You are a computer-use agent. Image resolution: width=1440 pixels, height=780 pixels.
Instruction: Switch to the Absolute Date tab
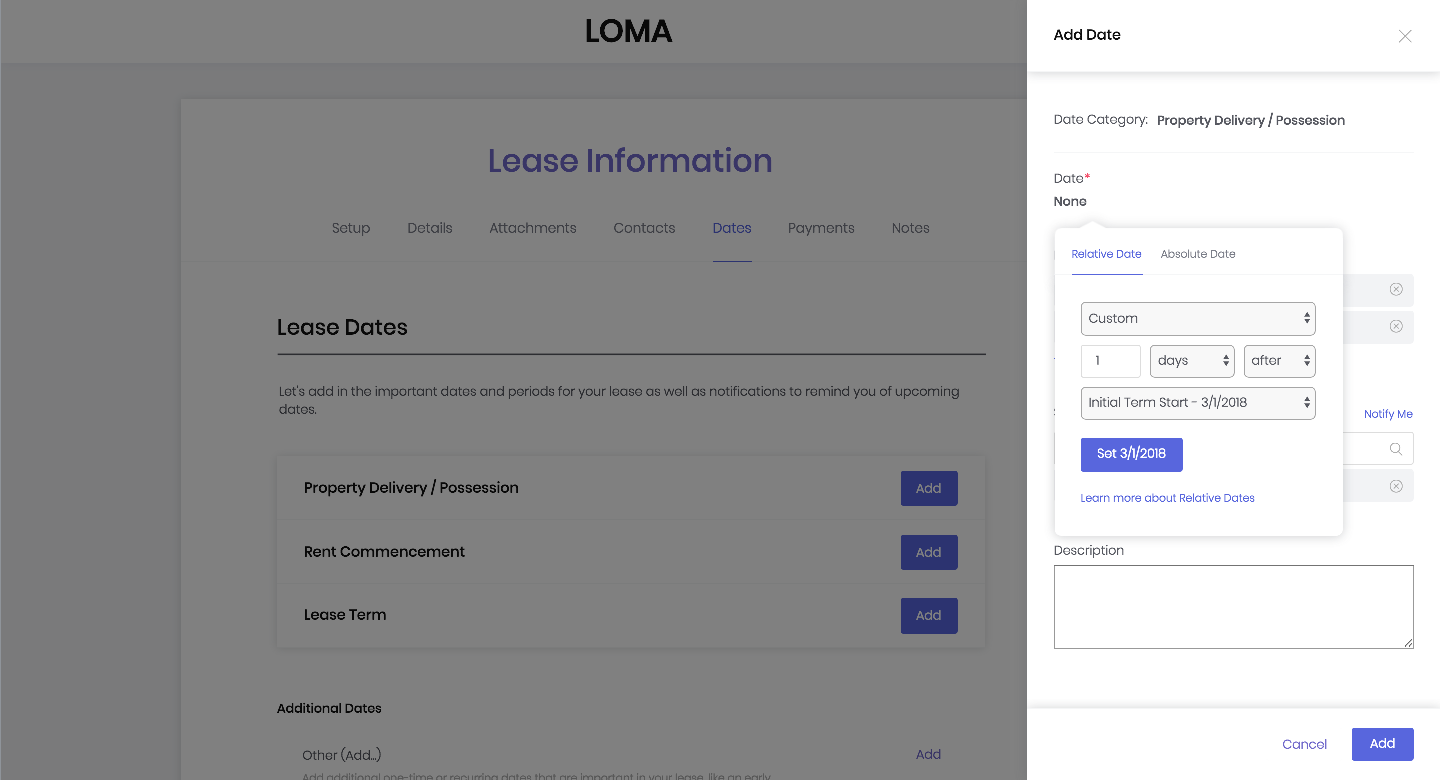coord(1197,254)
